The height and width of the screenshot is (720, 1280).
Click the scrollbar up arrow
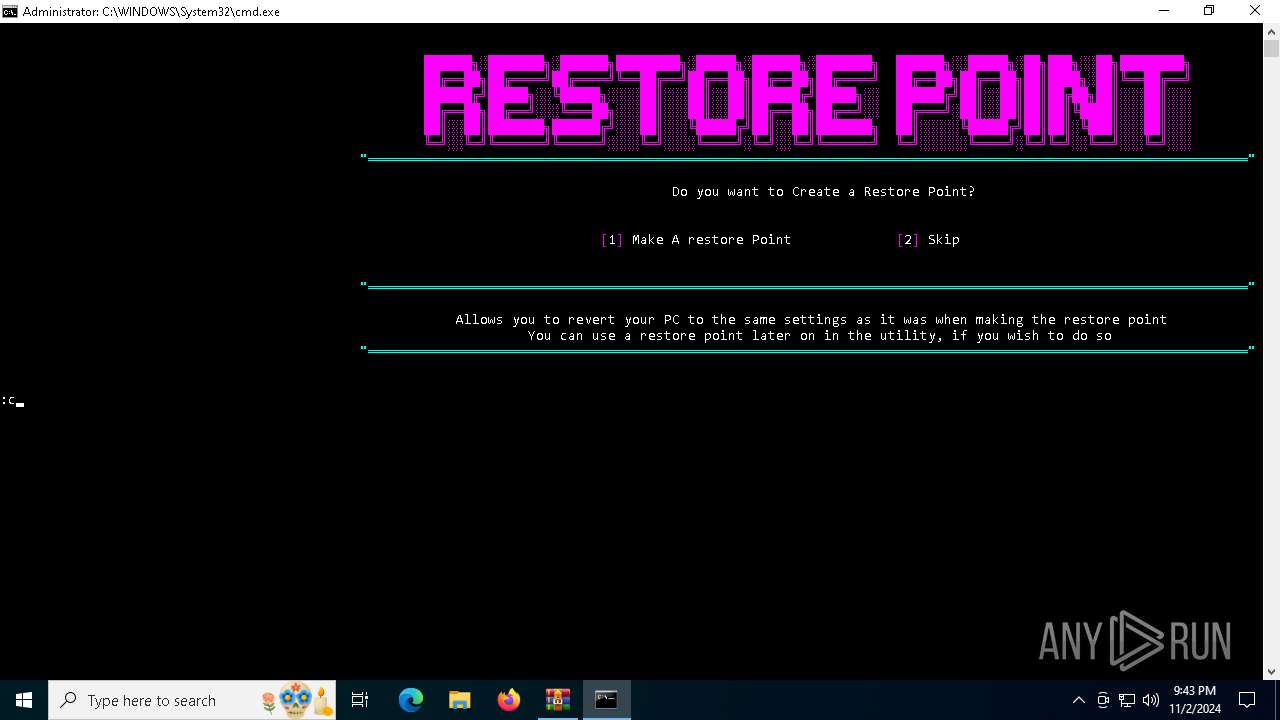click(1271, 31)
